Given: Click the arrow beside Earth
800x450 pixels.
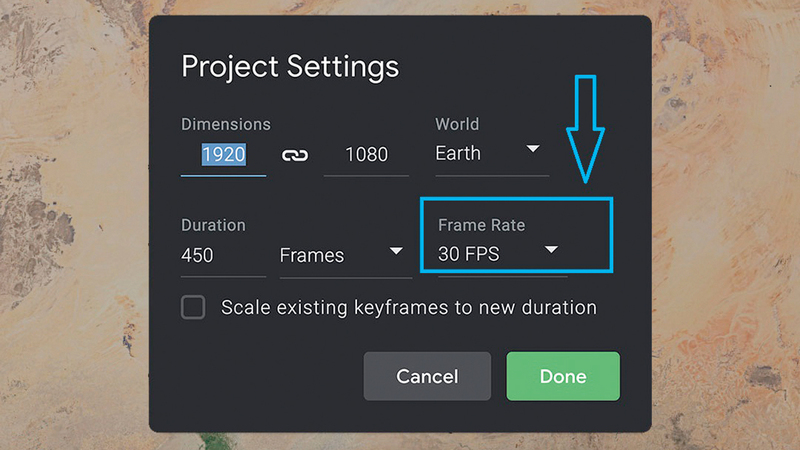Looking at the screenshot, I should [533, 149].
